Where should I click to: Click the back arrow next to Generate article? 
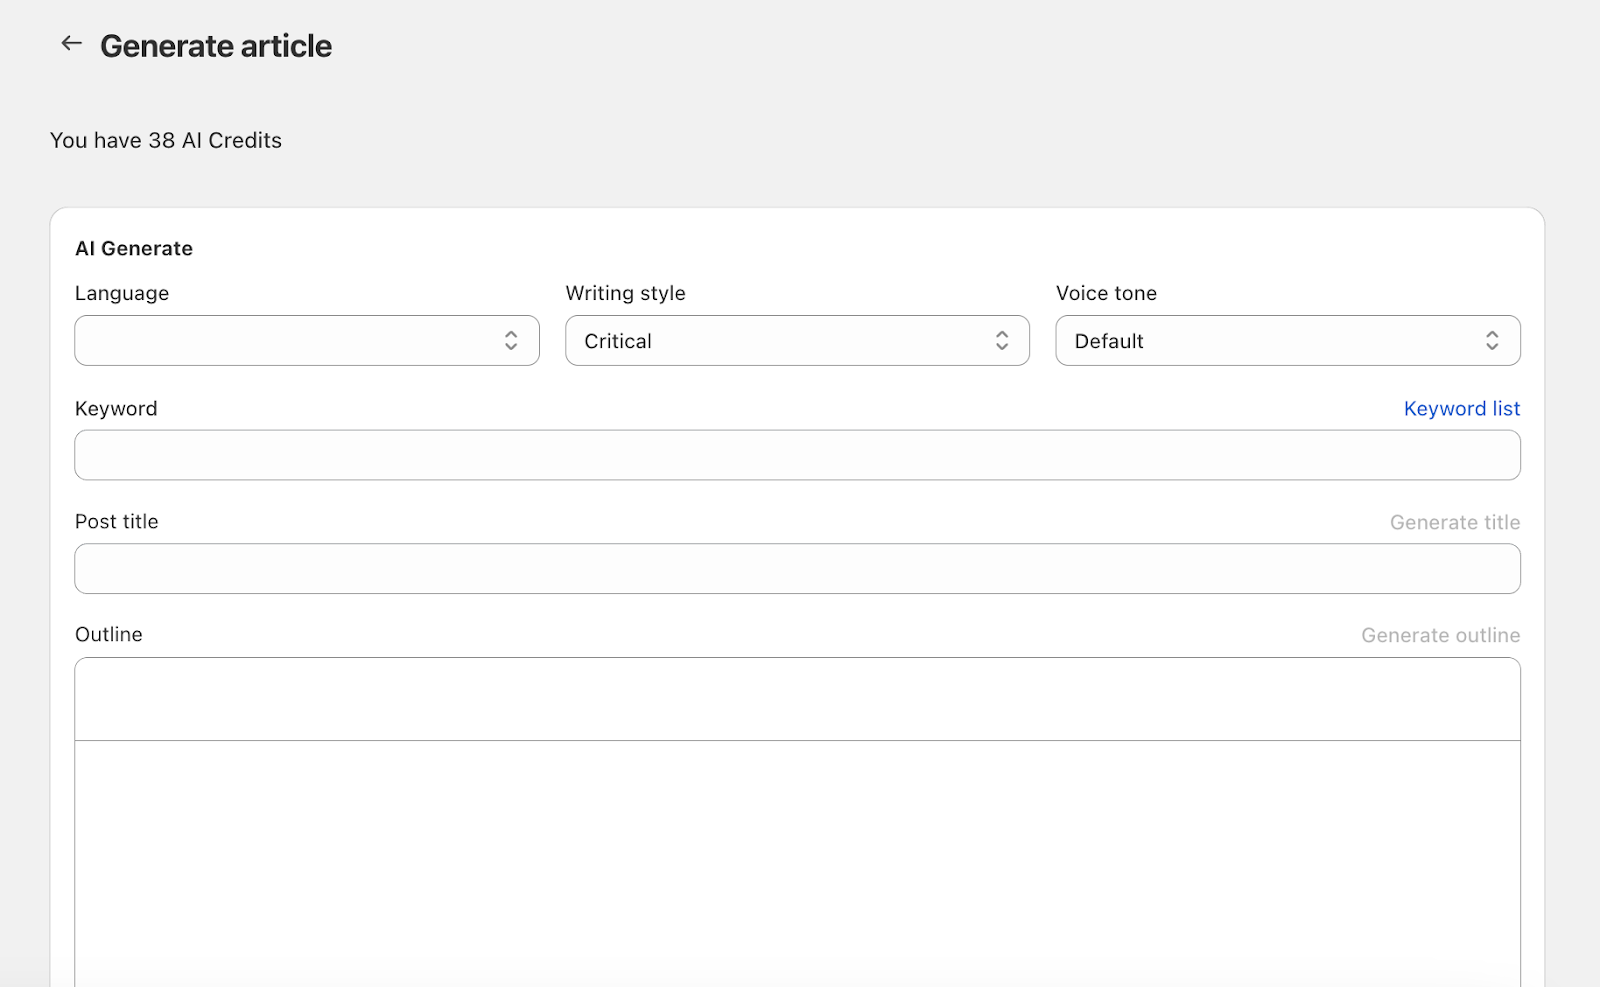71,43
